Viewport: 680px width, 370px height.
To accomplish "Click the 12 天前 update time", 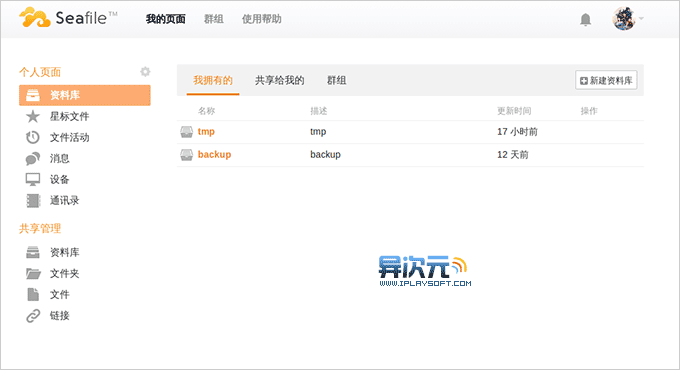I will point(513,154).
